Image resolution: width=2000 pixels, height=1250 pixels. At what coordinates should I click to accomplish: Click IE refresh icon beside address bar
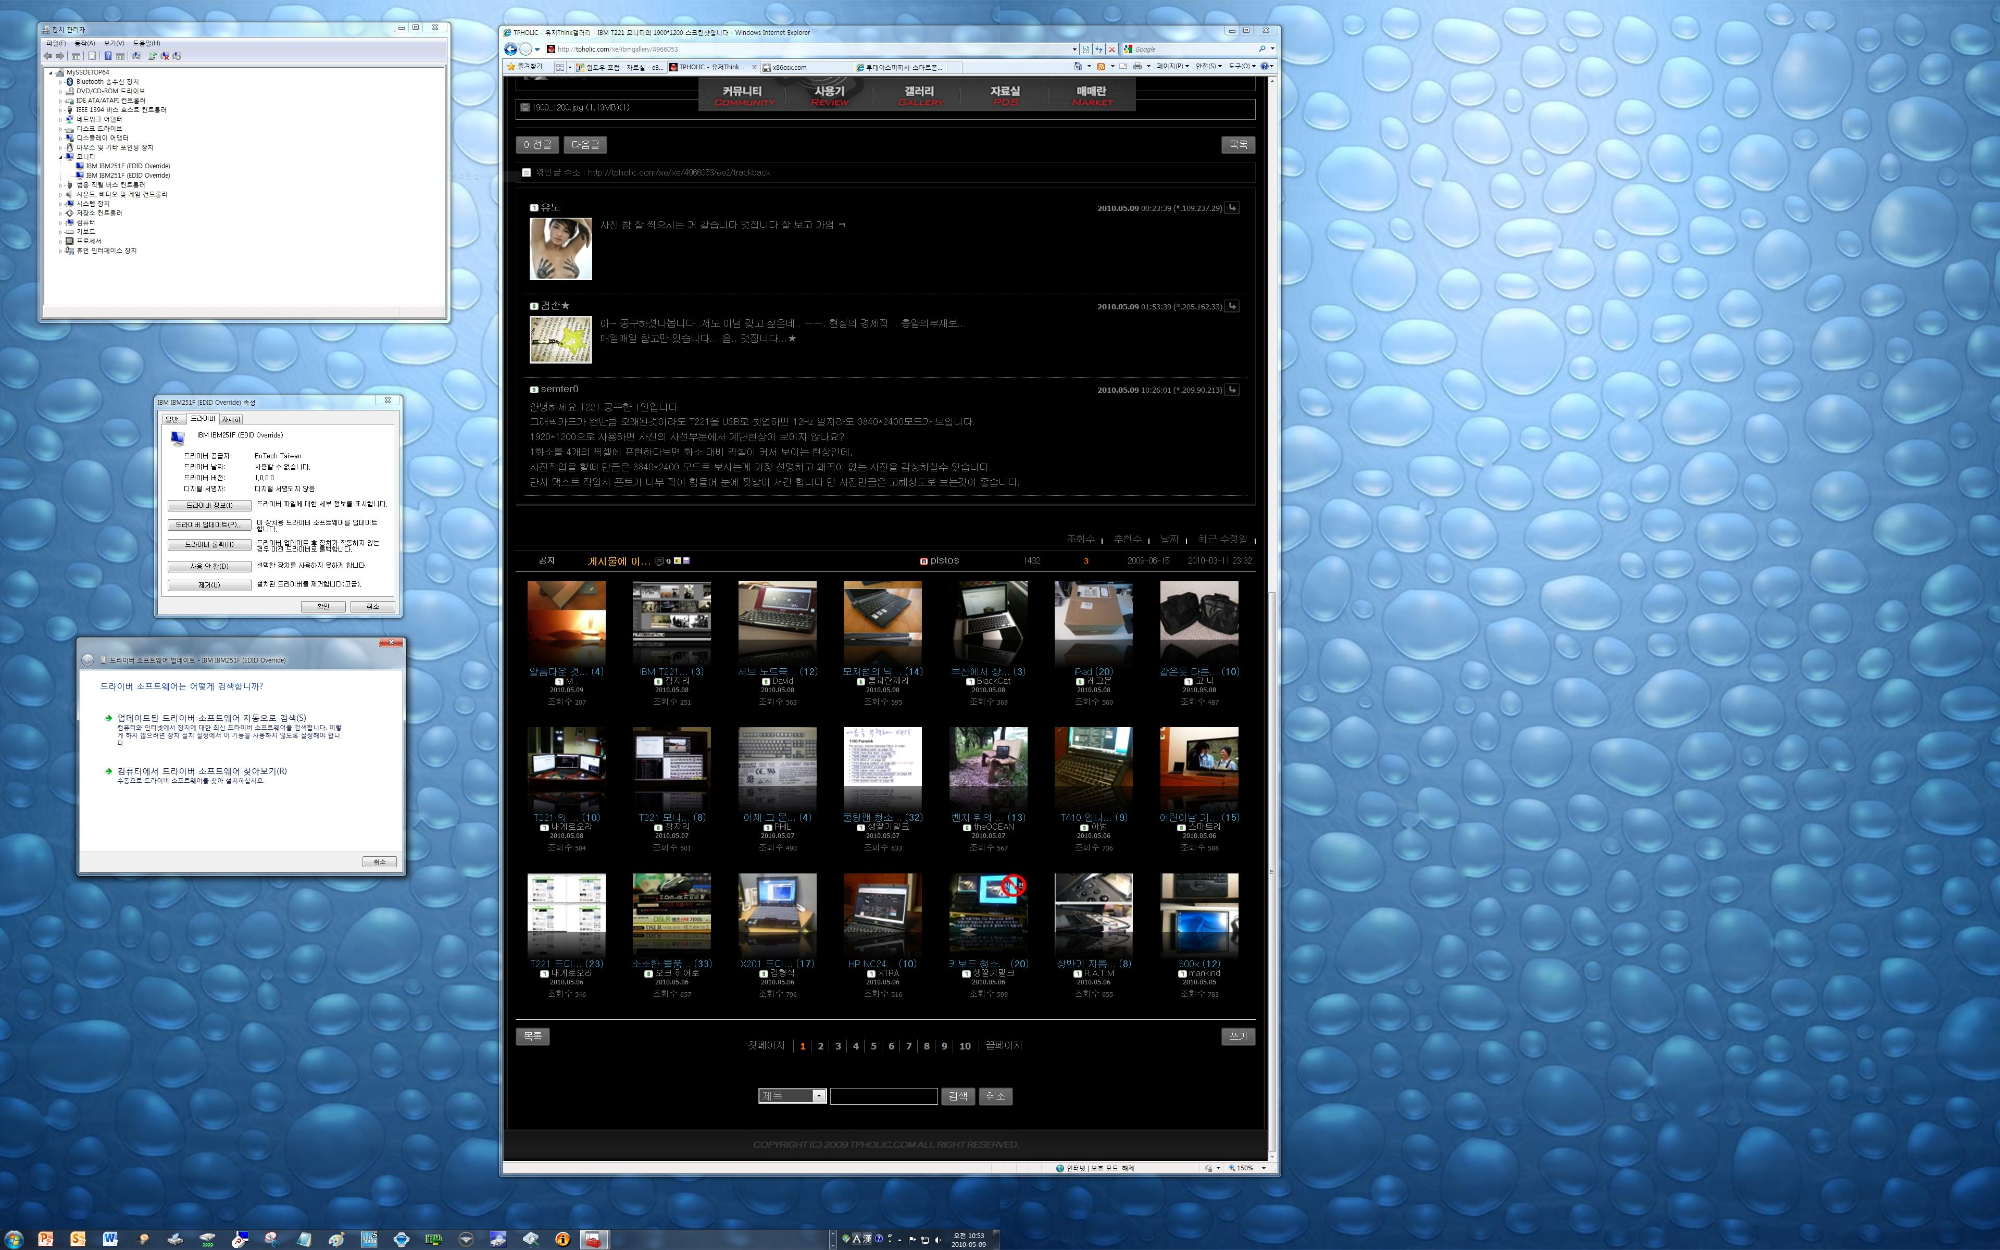(1098, 49)
